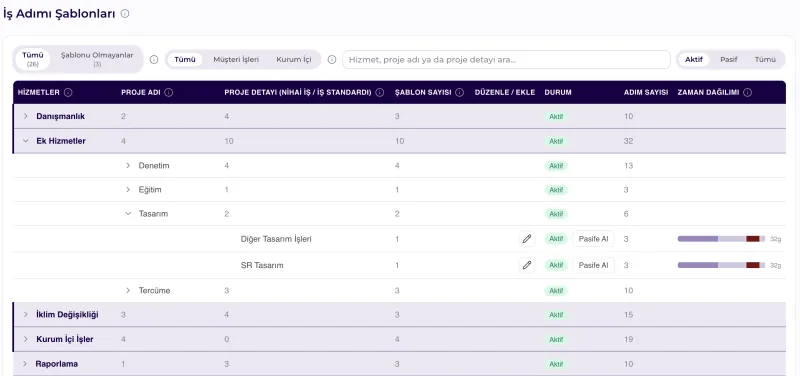
Task: Edit Diğer Tasarım İşleri with pencil icon
Action: tap(527, 239)
